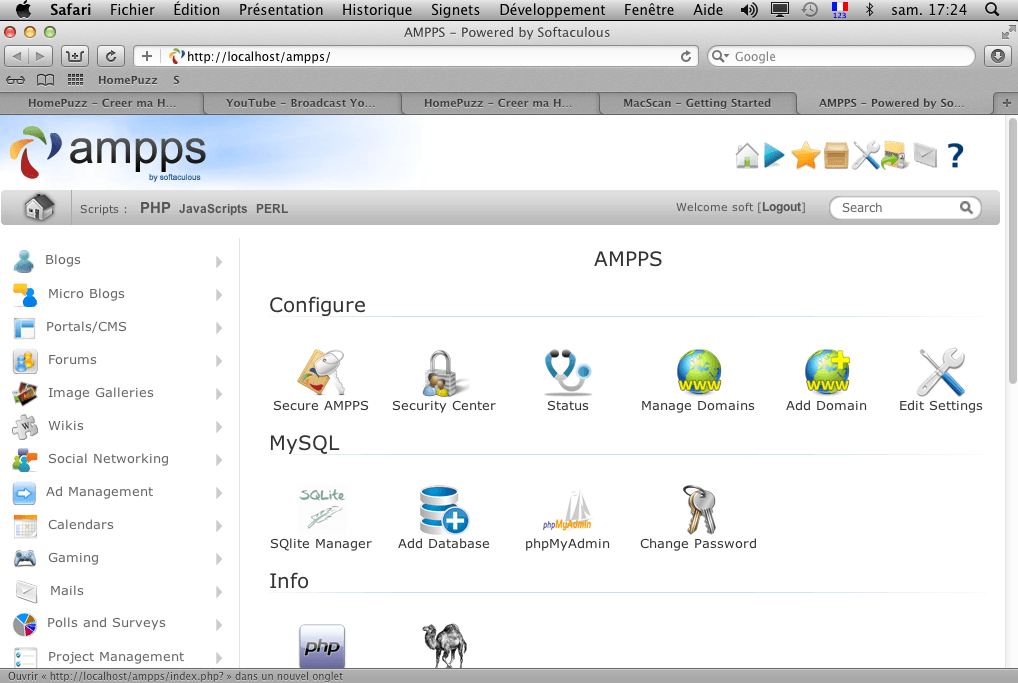This screenshot has width=1018, height=683.
Task: Click Safari reload page button
Action: click(111, 56)
